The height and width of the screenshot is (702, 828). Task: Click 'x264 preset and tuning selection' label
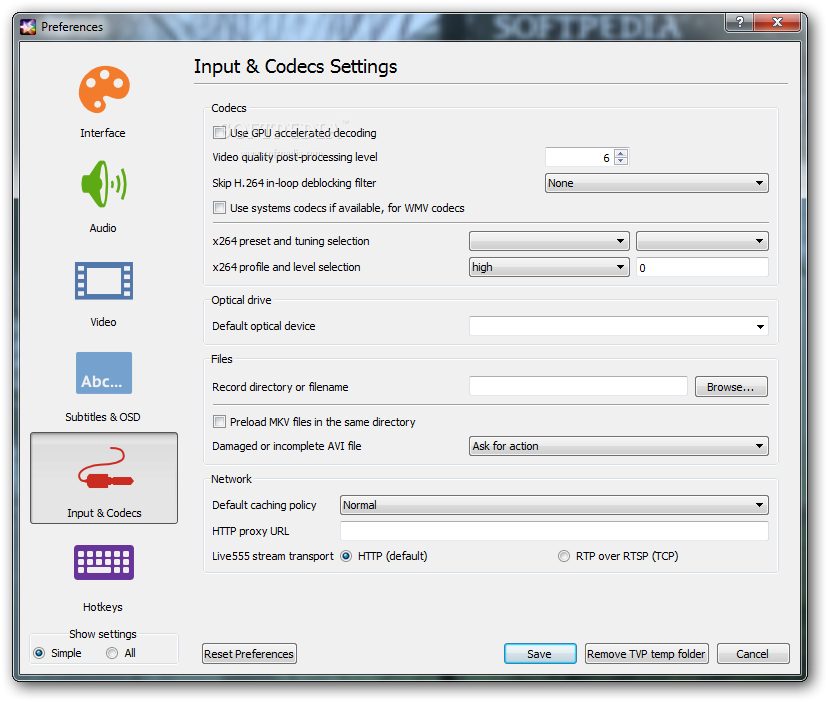pos(291,241)
